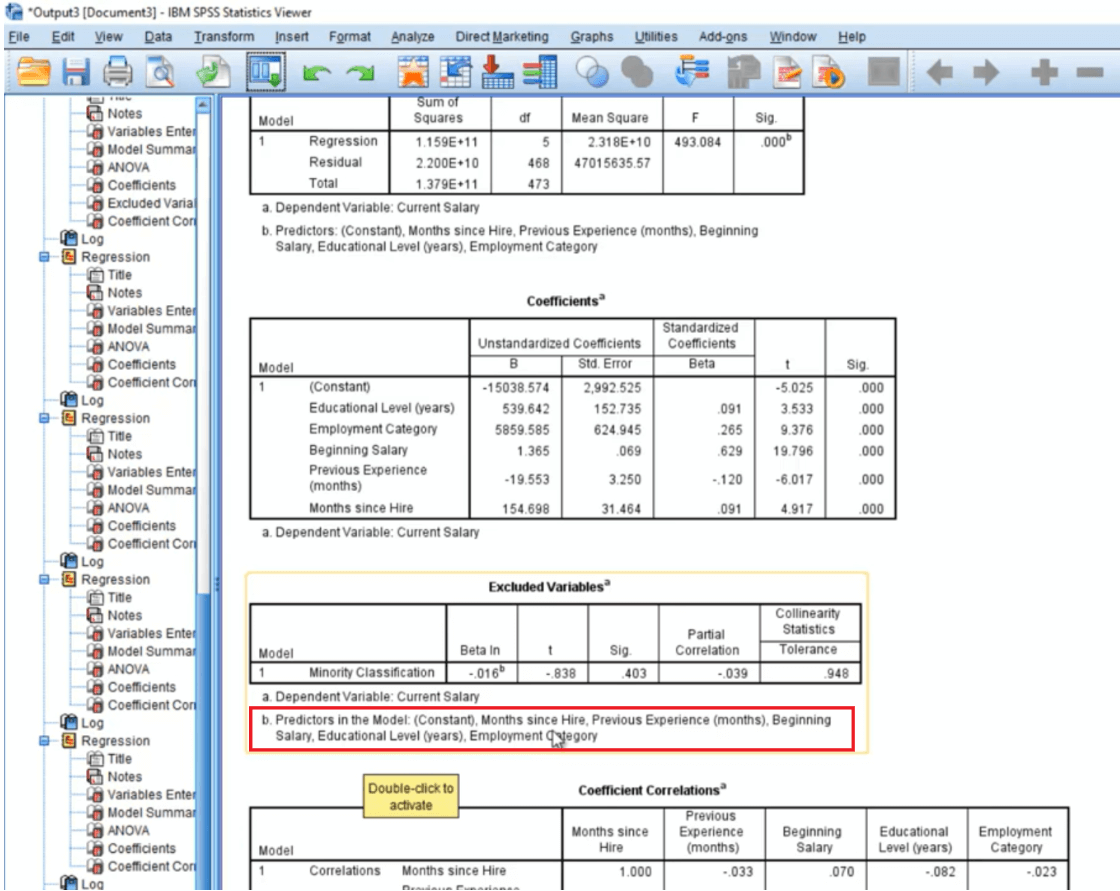
Task: Click the Partial Correlation value -.039
Action: (732, 673)
